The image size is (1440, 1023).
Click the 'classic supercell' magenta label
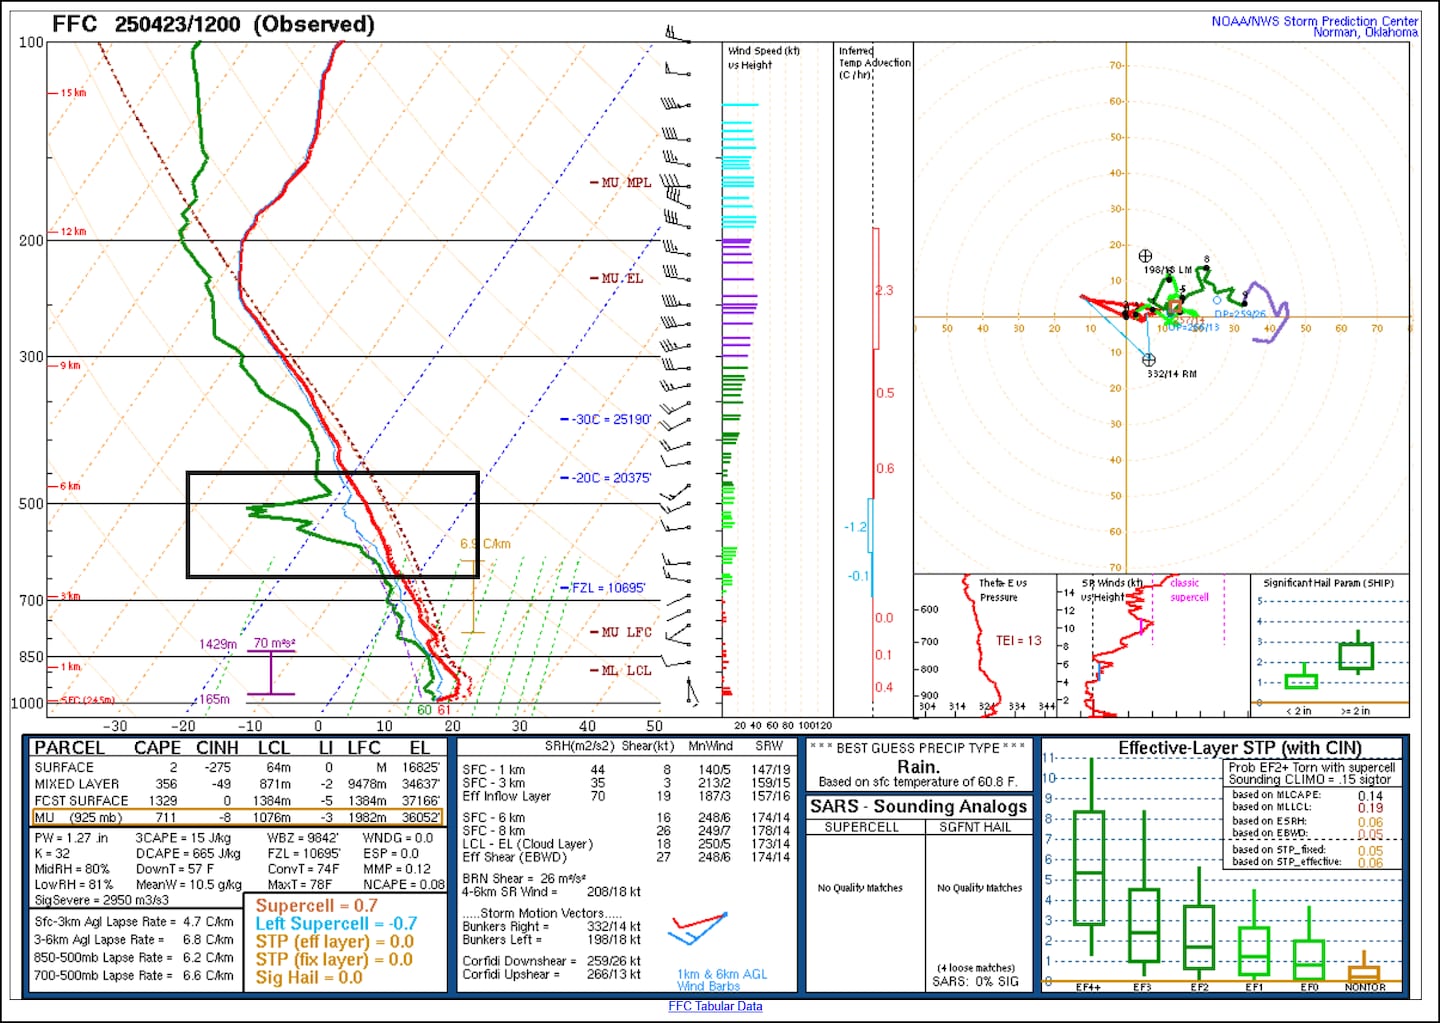(x=1189, y=590)
